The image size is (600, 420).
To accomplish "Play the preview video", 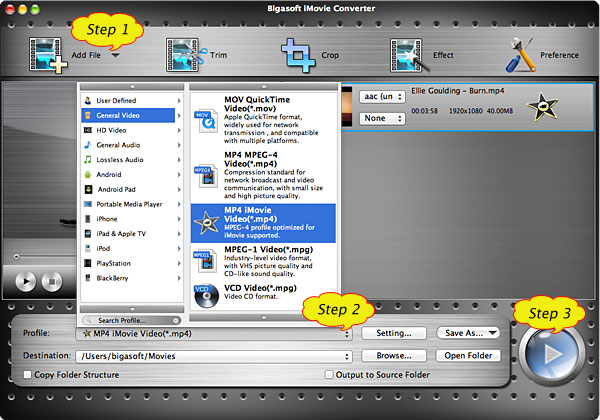I will point(26,282).
